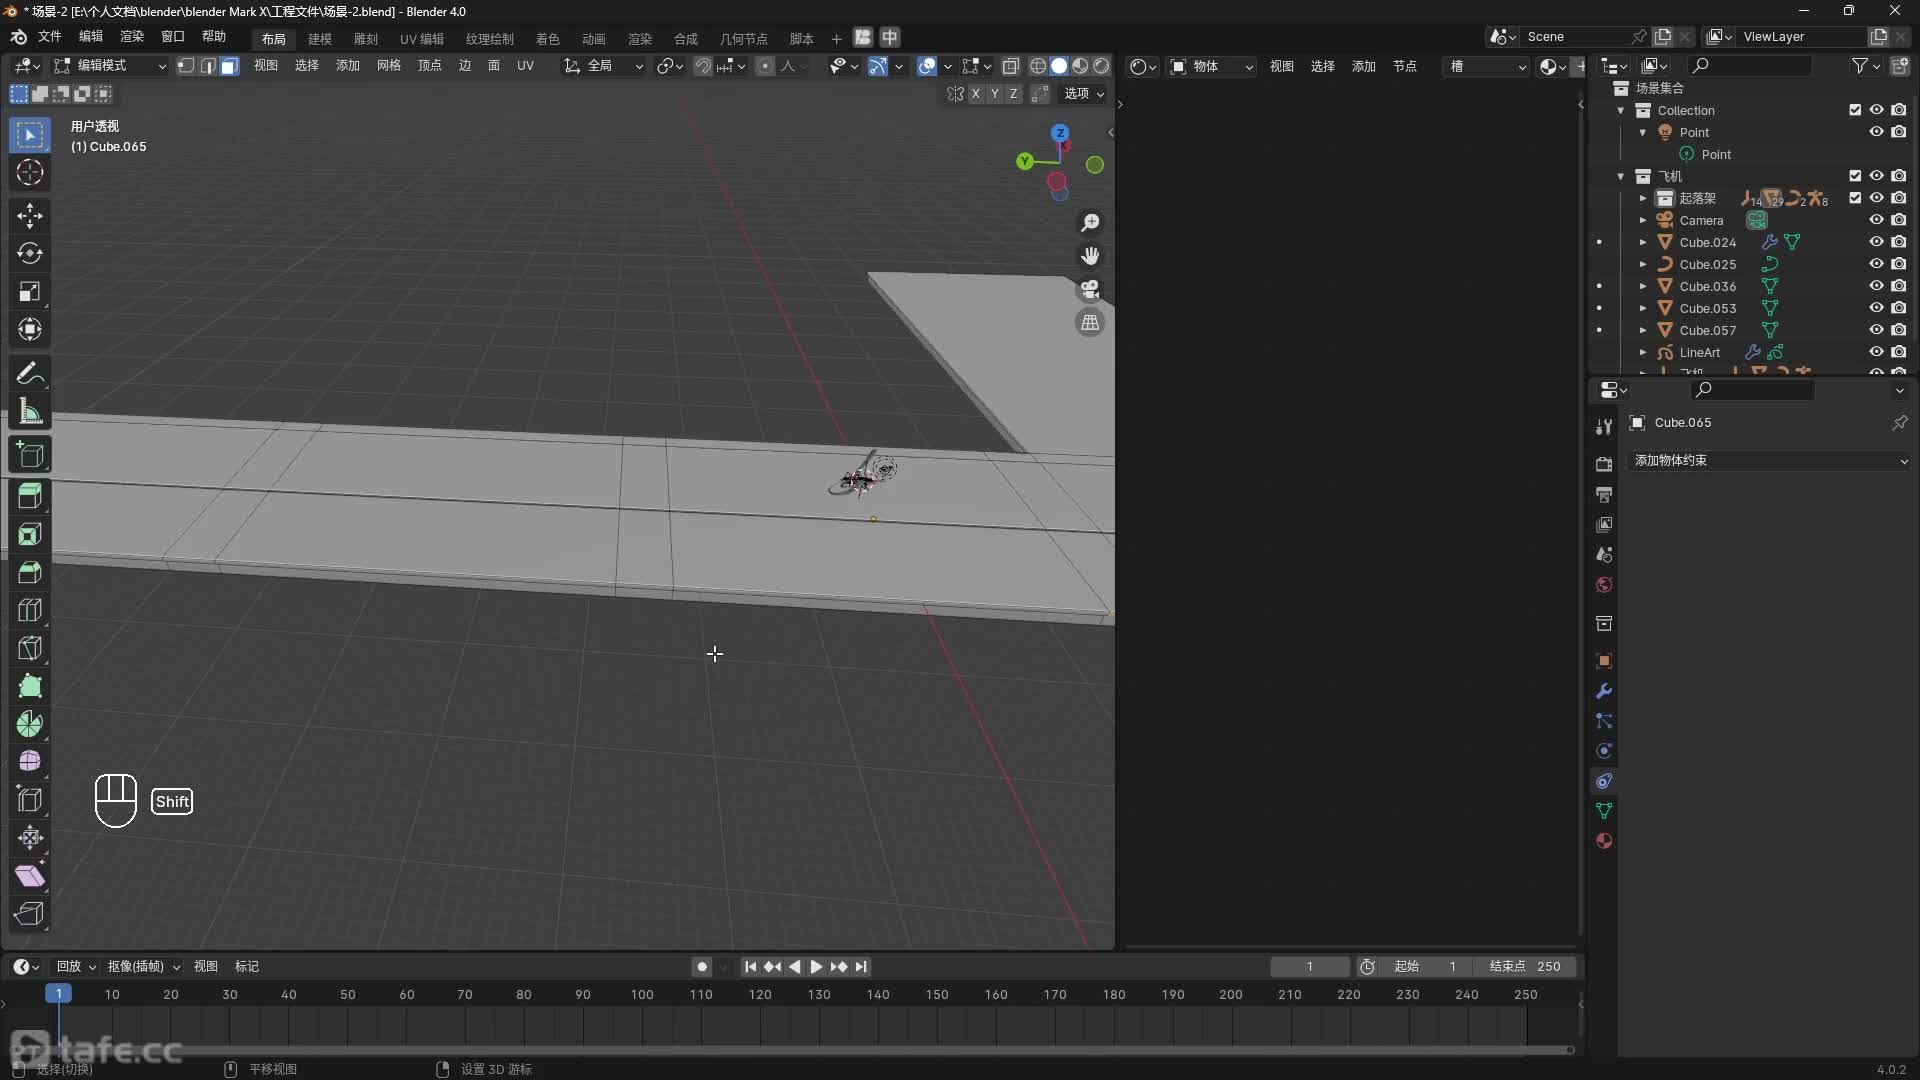
Task: Click frame 100 on the timeline ruler
Action: pyautogui.click(x=642, y=995)
